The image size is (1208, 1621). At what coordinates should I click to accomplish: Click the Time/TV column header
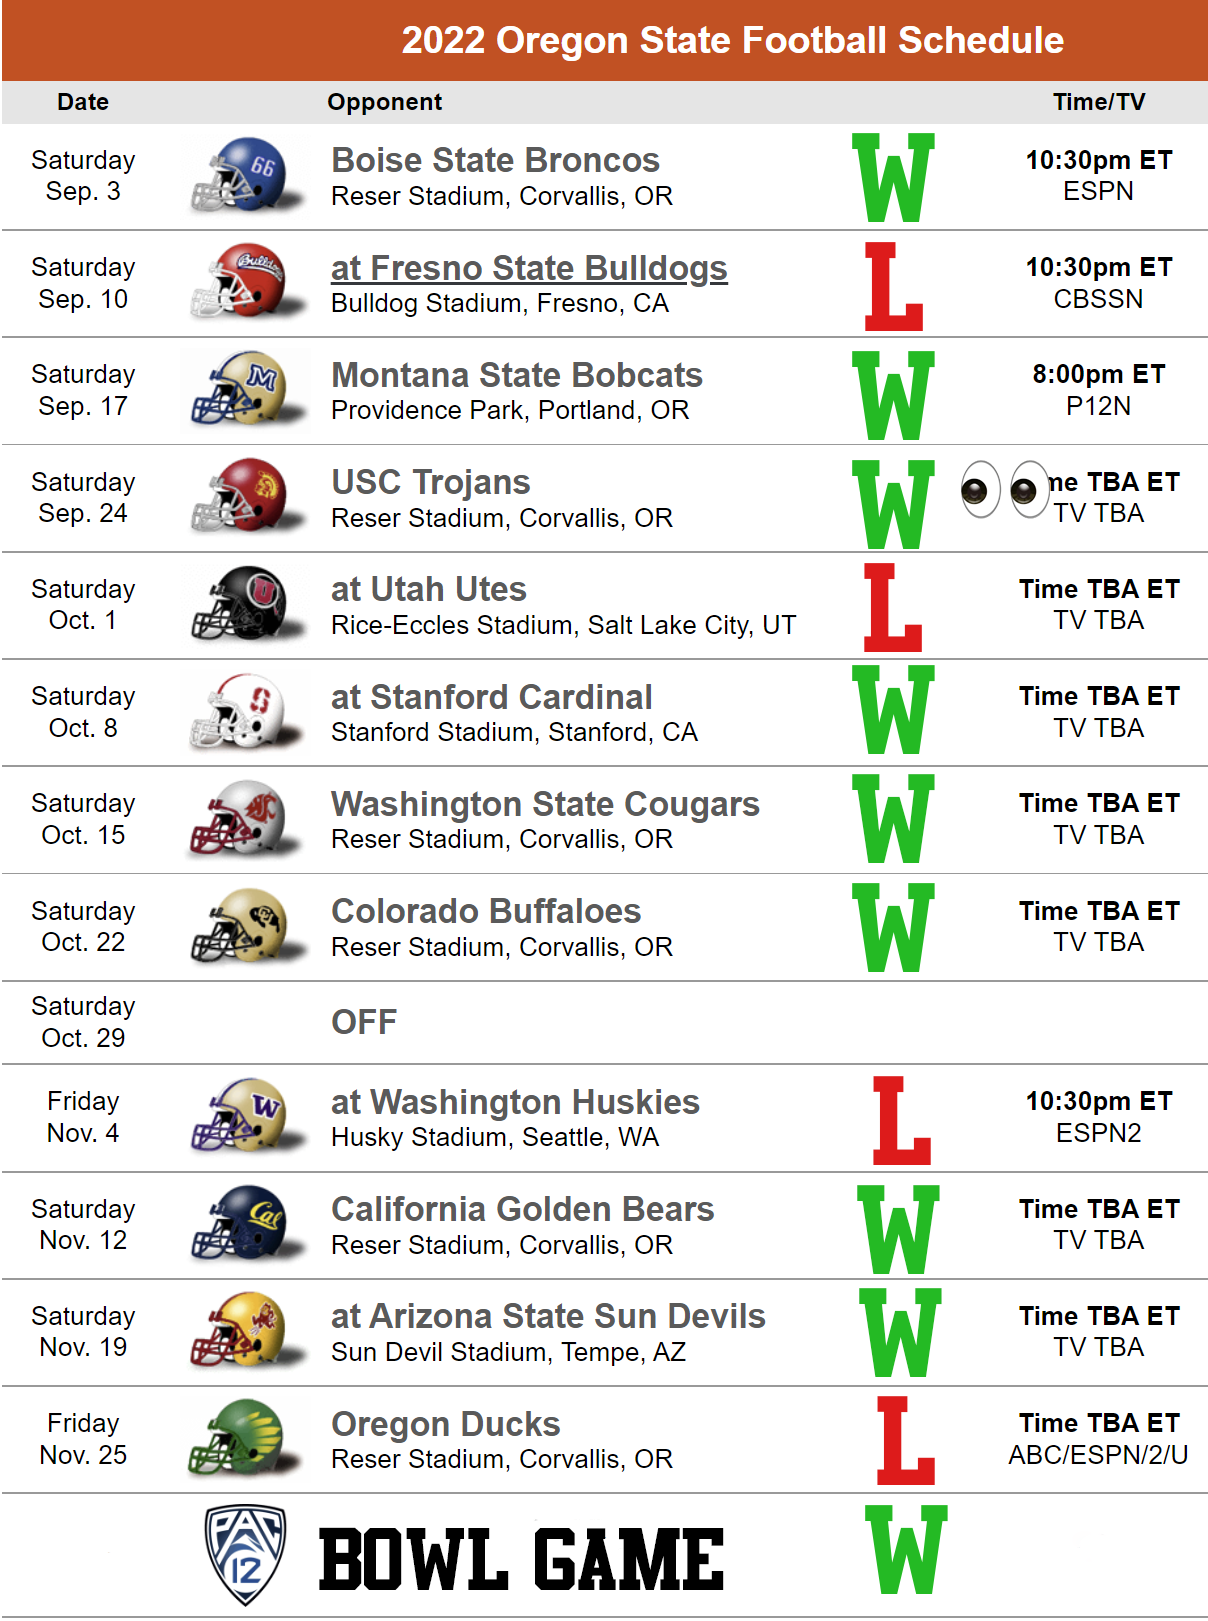click(x=1098, y=102)
